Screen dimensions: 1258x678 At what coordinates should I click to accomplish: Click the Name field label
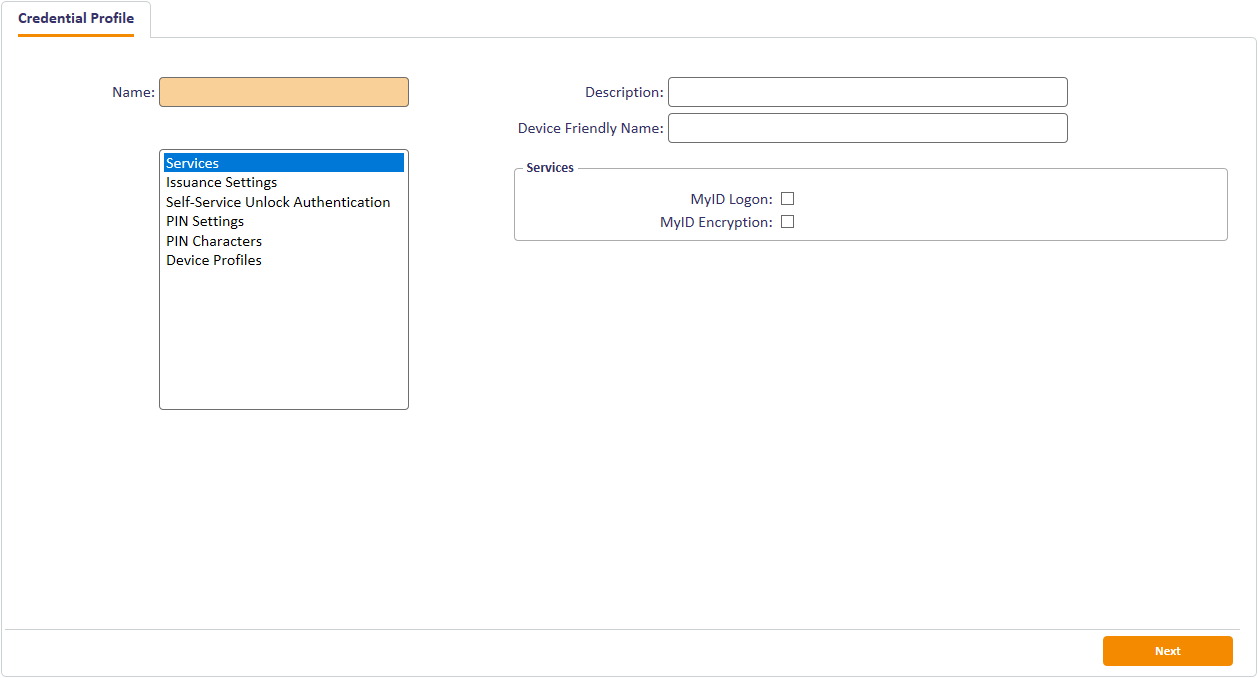133,92
